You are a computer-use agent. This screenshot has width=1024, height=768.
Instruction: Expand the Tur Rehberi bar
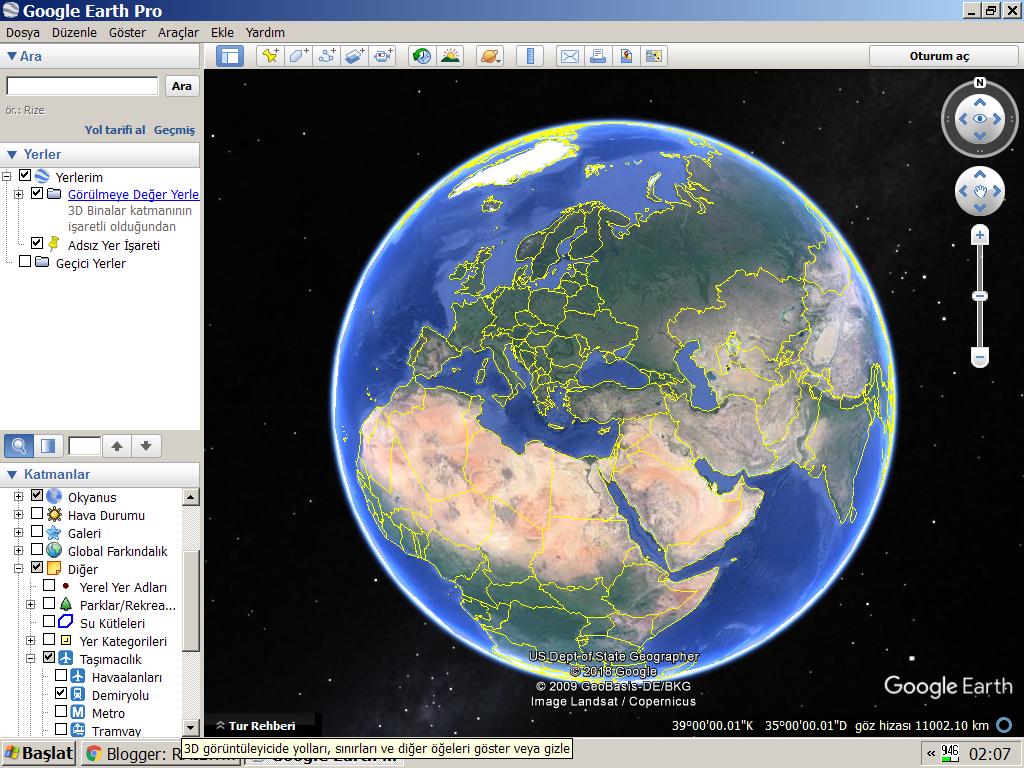(x=256, y=726)
